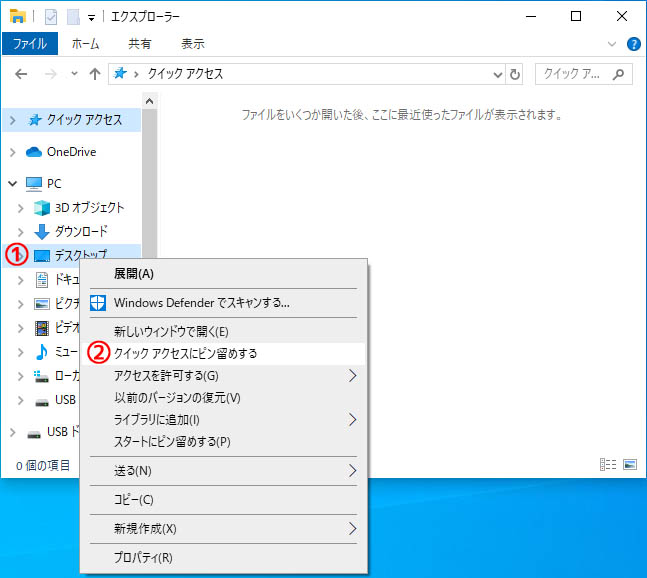Open ライブラリに追加(I) submenu
647x578 pixels.
tap(223, 420)
